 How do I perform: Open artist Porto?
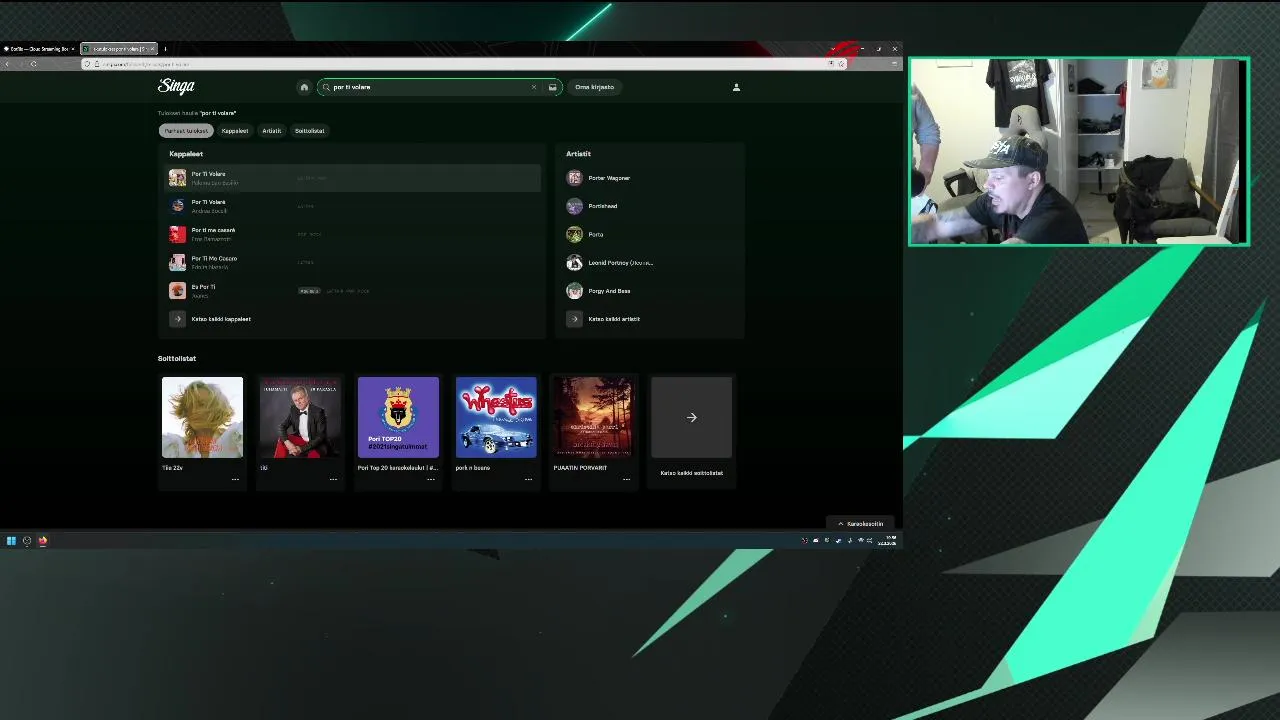(595, 234)
